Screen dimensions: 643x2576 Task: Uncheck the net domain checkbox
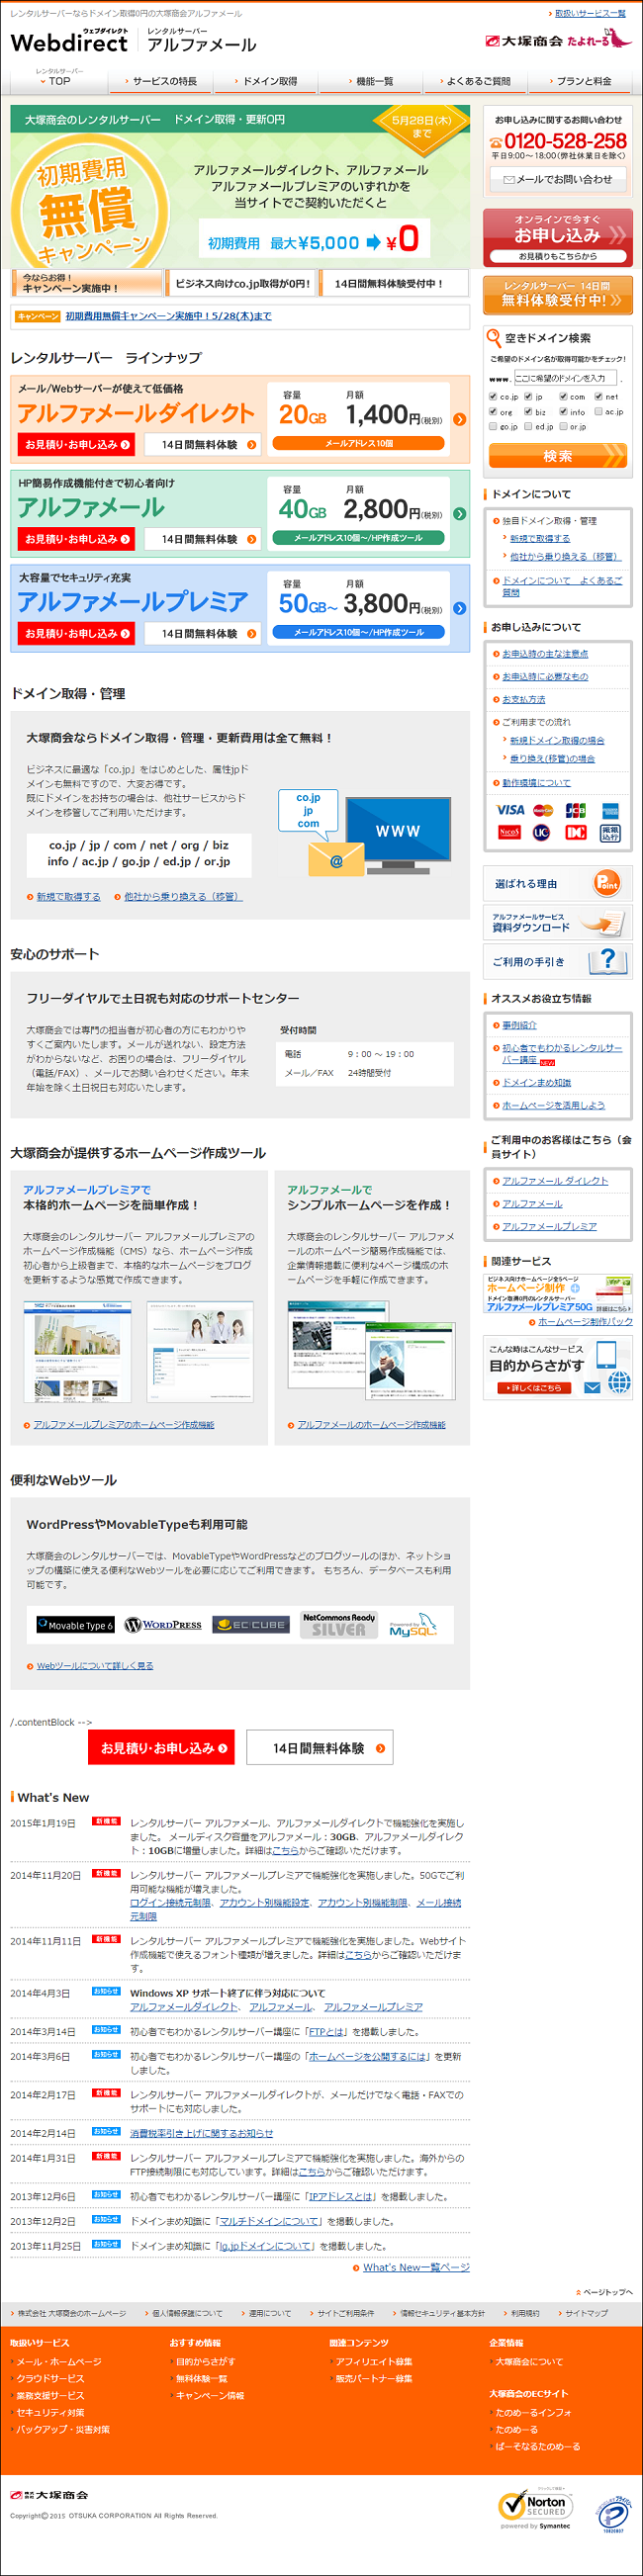click(598, 396)
